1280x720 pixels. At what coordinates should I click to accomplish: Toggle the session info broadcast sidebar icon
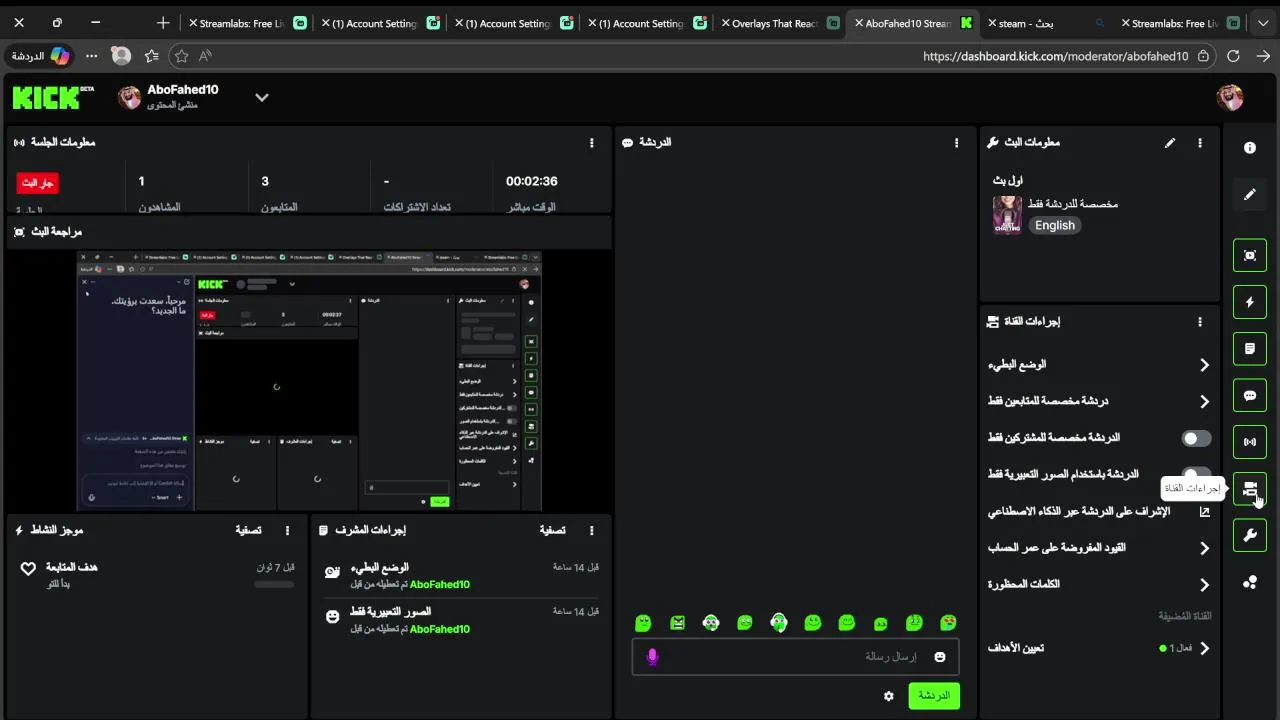[1250, 442]
